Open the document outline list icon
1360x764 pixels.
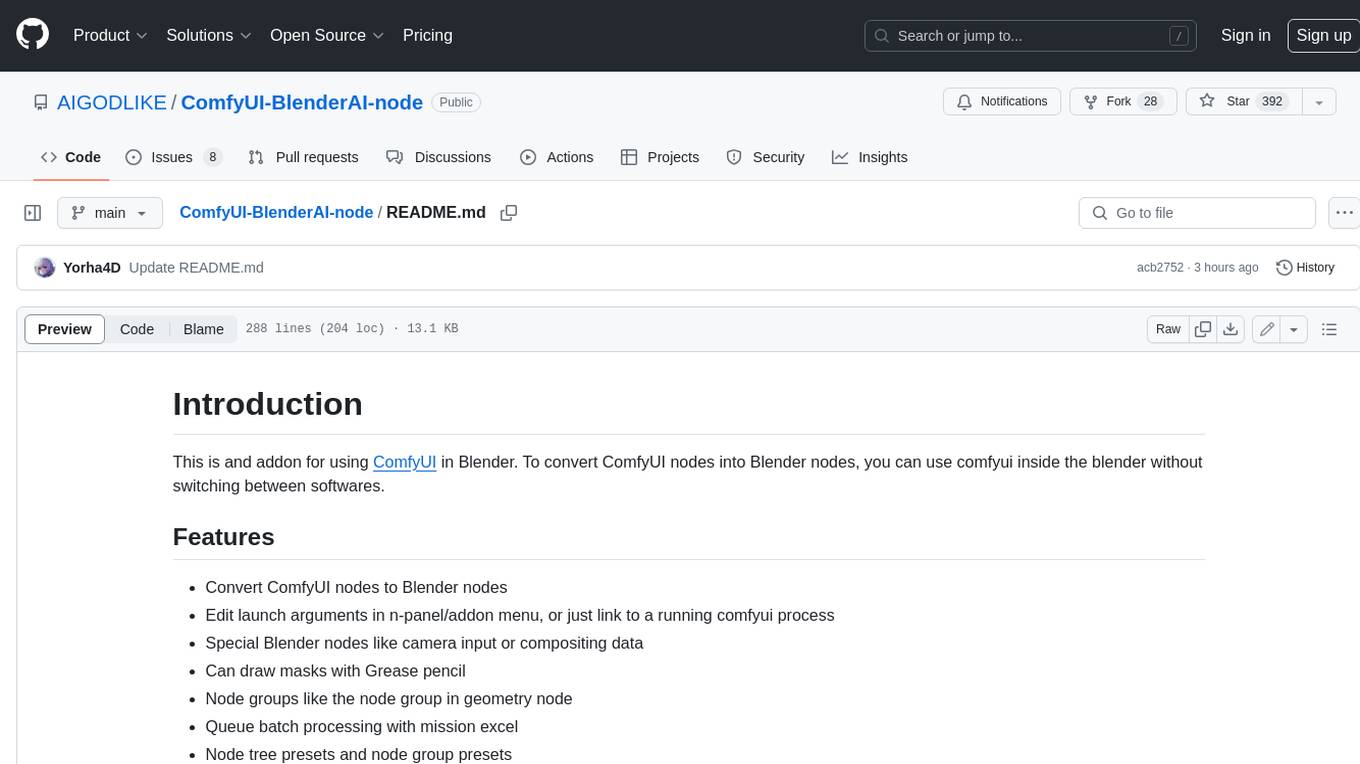(x=1329, y=329)
